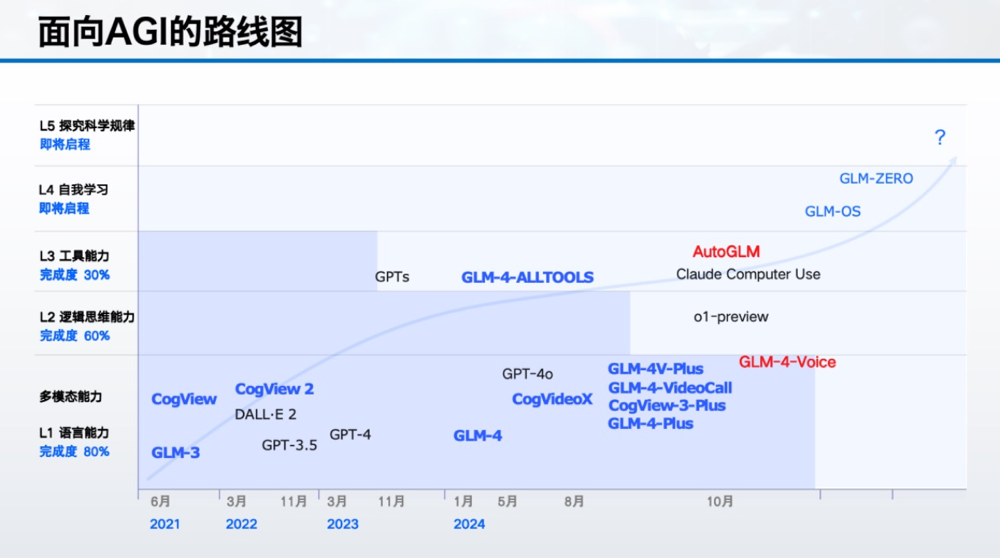Click the CogView 2 label
The image size is (1000, 558).
[274, 389]
